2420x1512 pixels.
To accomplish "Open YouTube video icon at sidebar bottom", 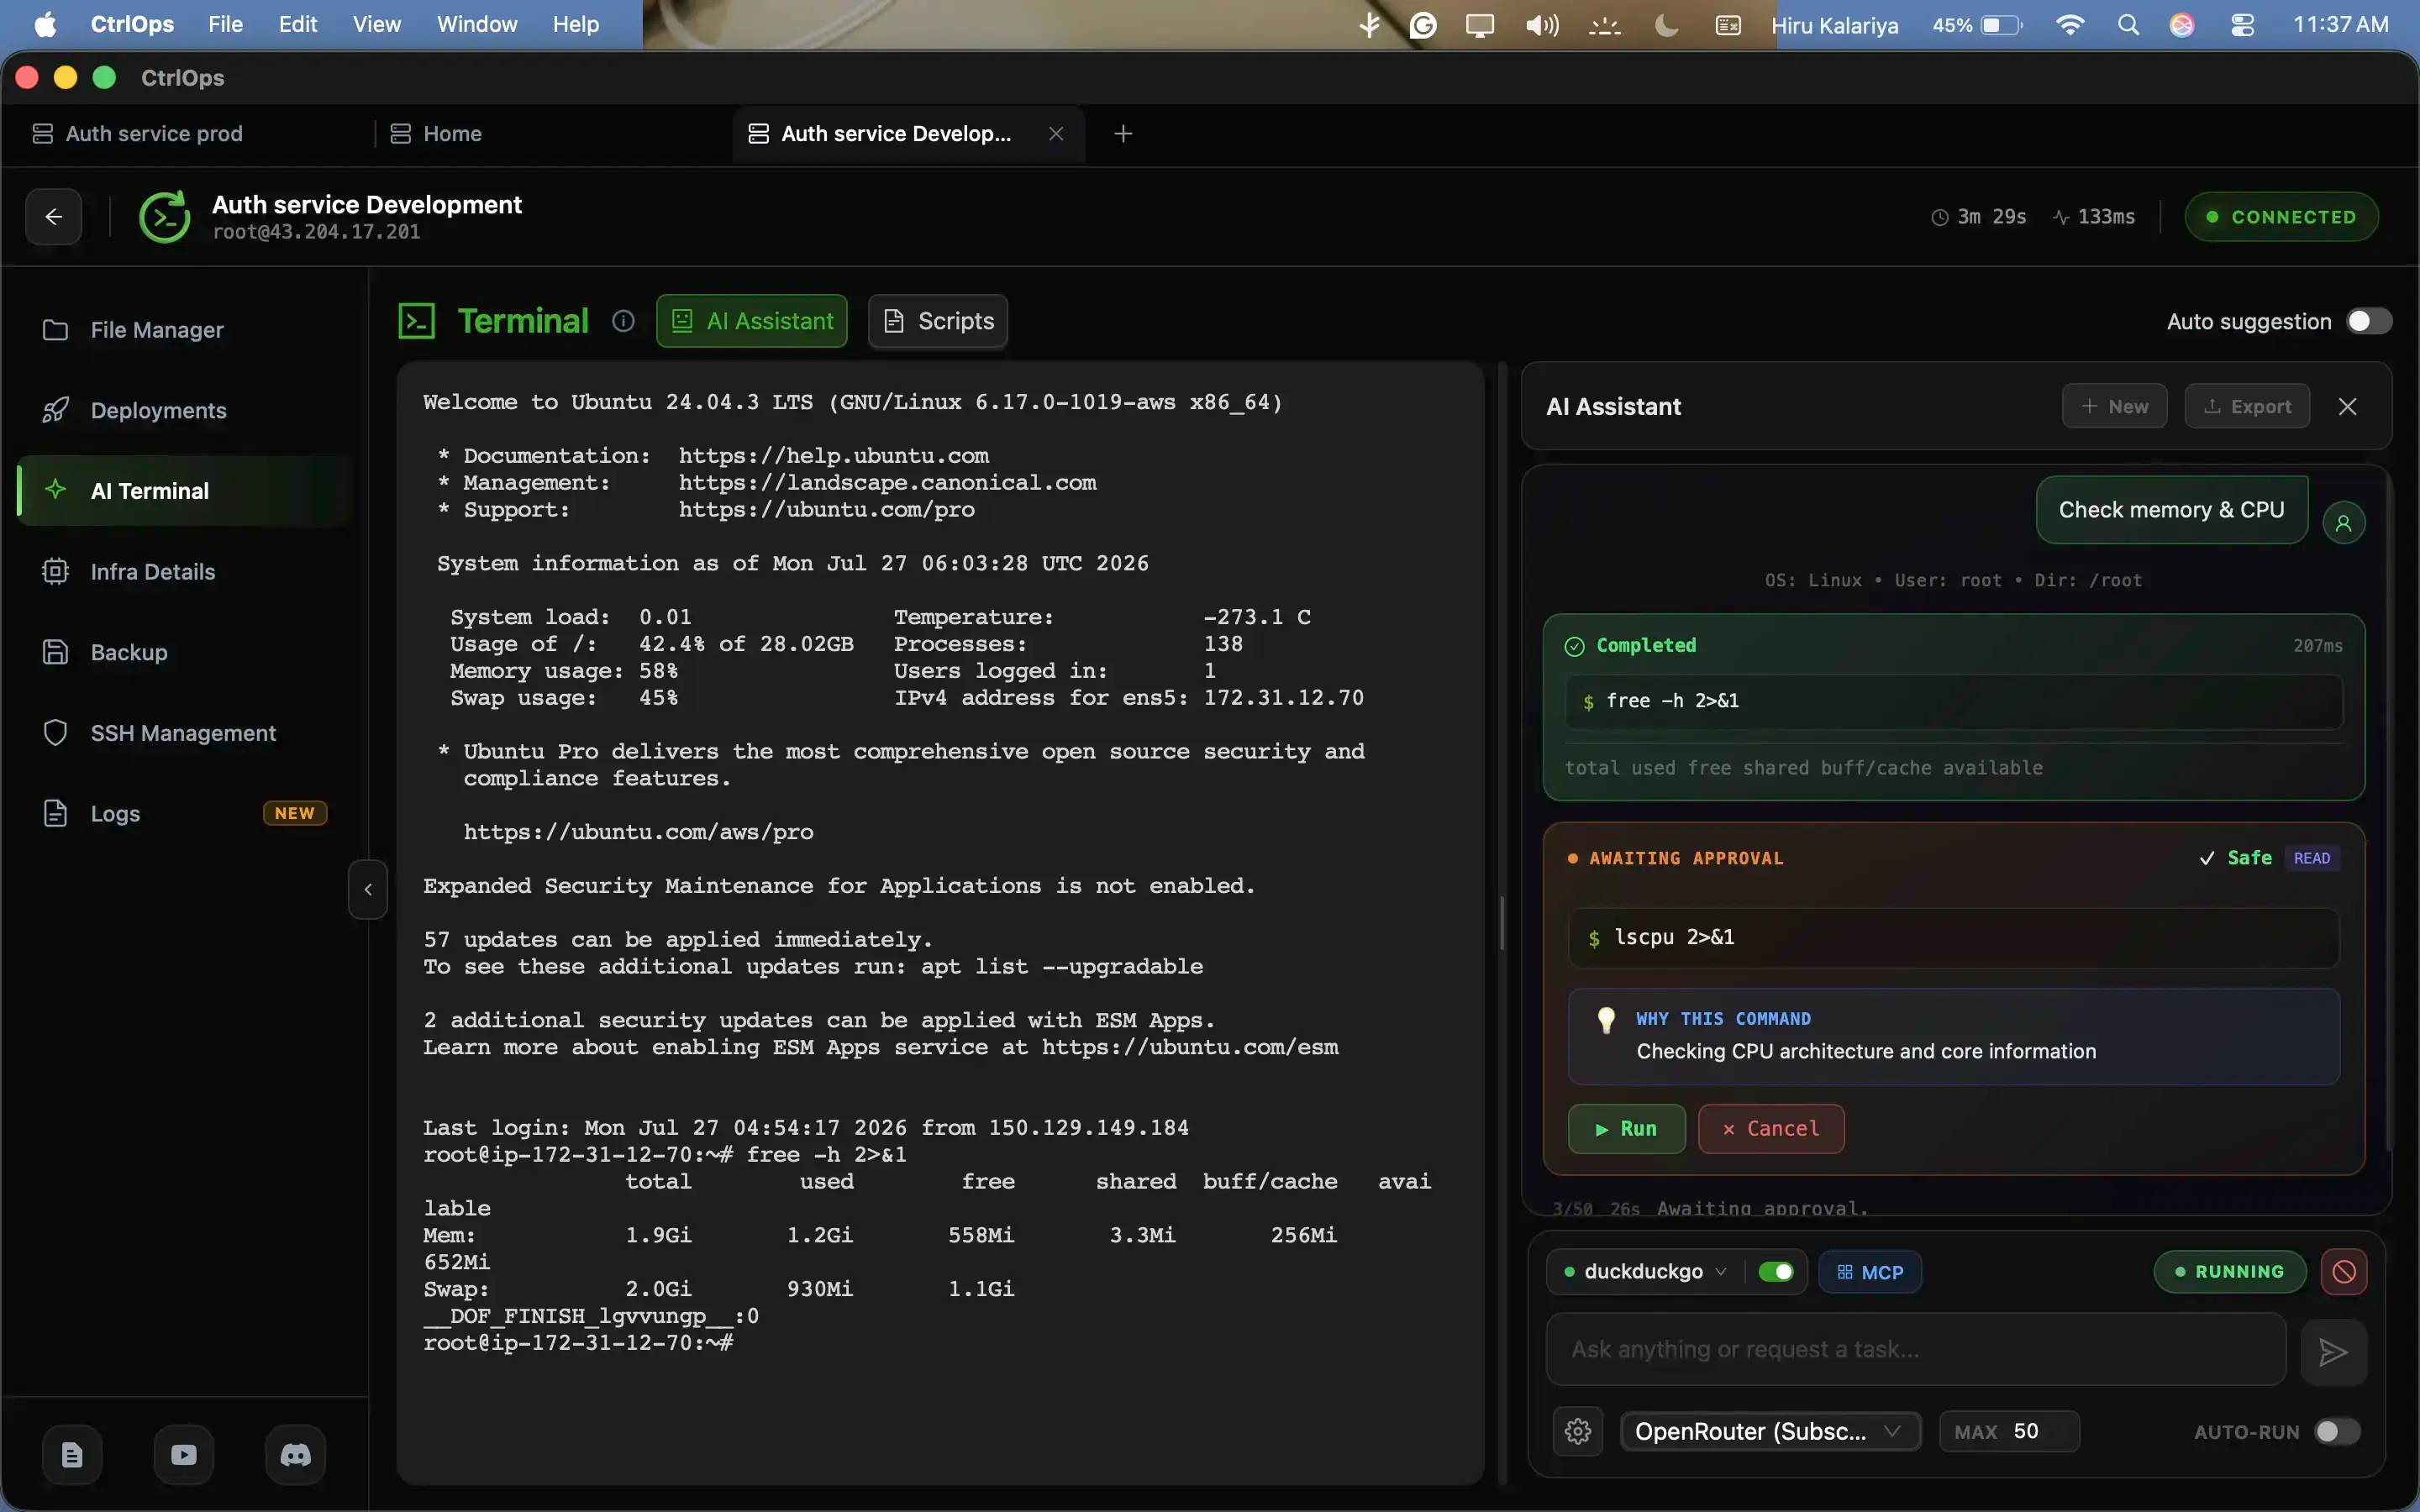I will 184,1455.
